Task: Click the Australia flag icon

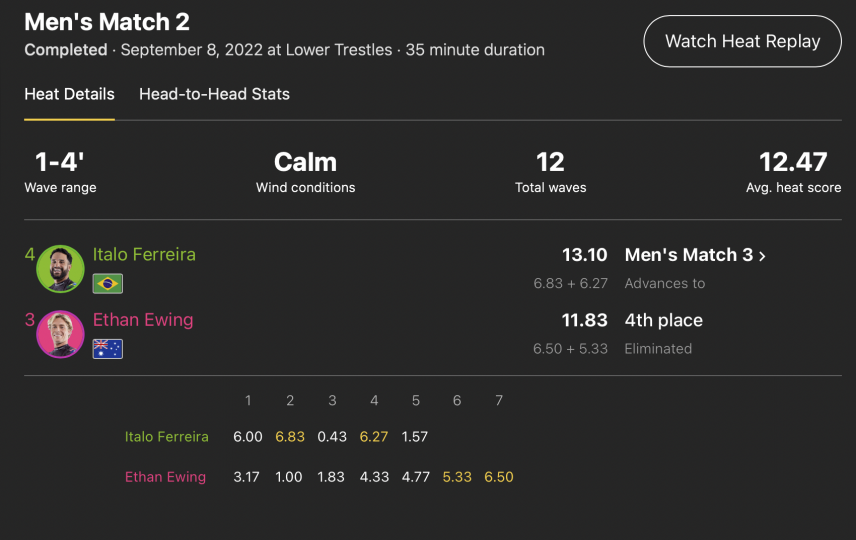Action: click(x=108, y=349)
